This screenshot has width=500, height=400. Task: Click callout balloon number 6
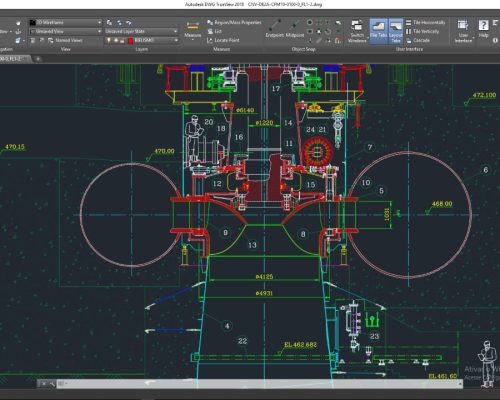[x=486, y=170]
